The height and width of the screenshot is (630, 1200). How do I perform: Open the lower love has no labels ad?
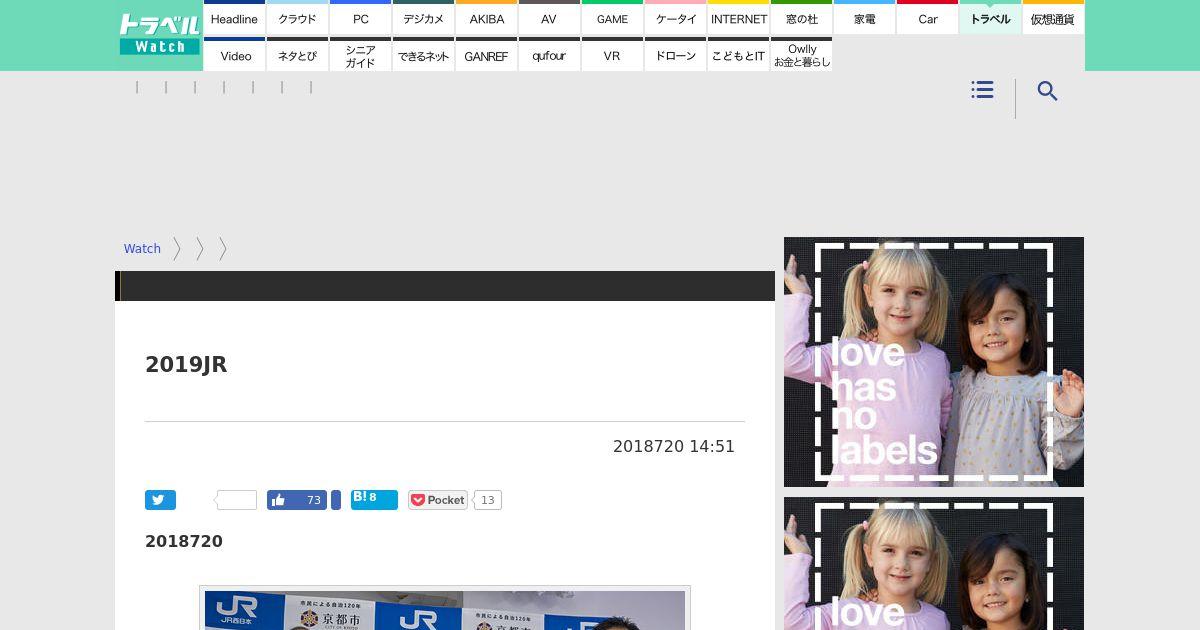click(934, 564)
